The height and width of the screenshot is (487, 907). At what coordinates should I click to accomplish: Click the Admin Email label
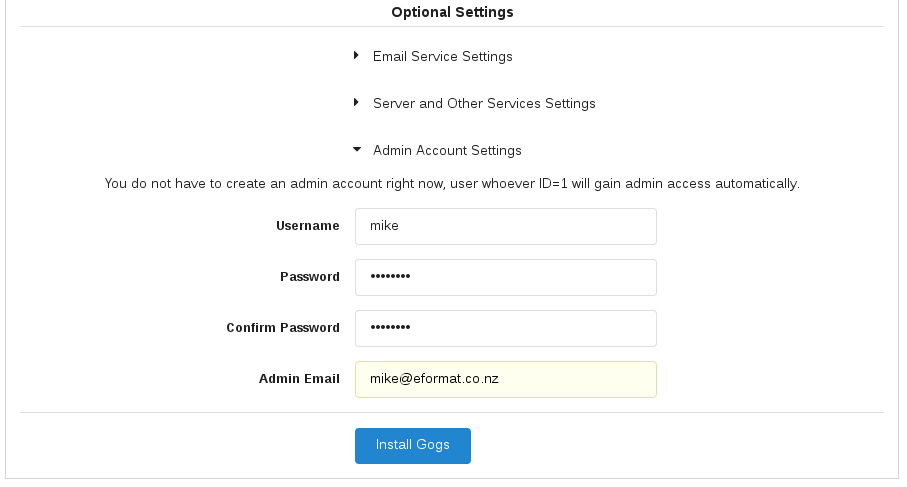point(299,379)
